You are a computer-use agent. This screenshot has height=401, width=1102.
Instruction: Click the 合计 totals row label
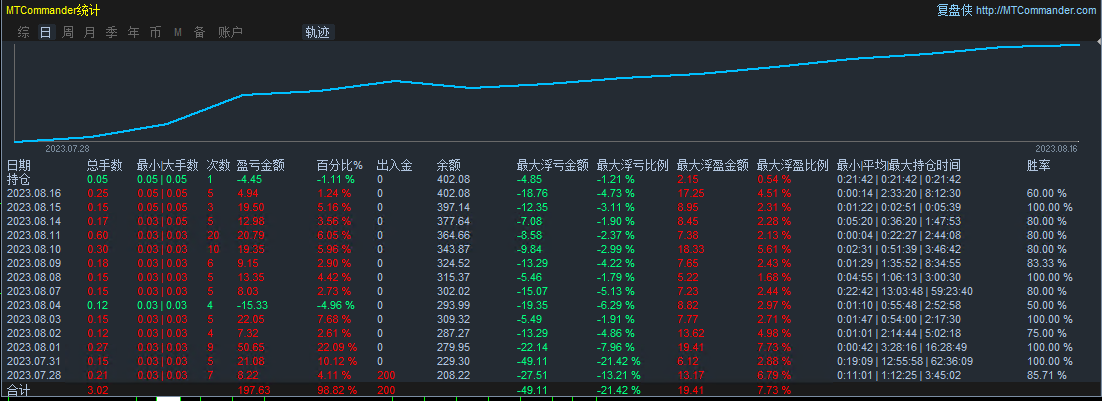(x=19, y=389)
